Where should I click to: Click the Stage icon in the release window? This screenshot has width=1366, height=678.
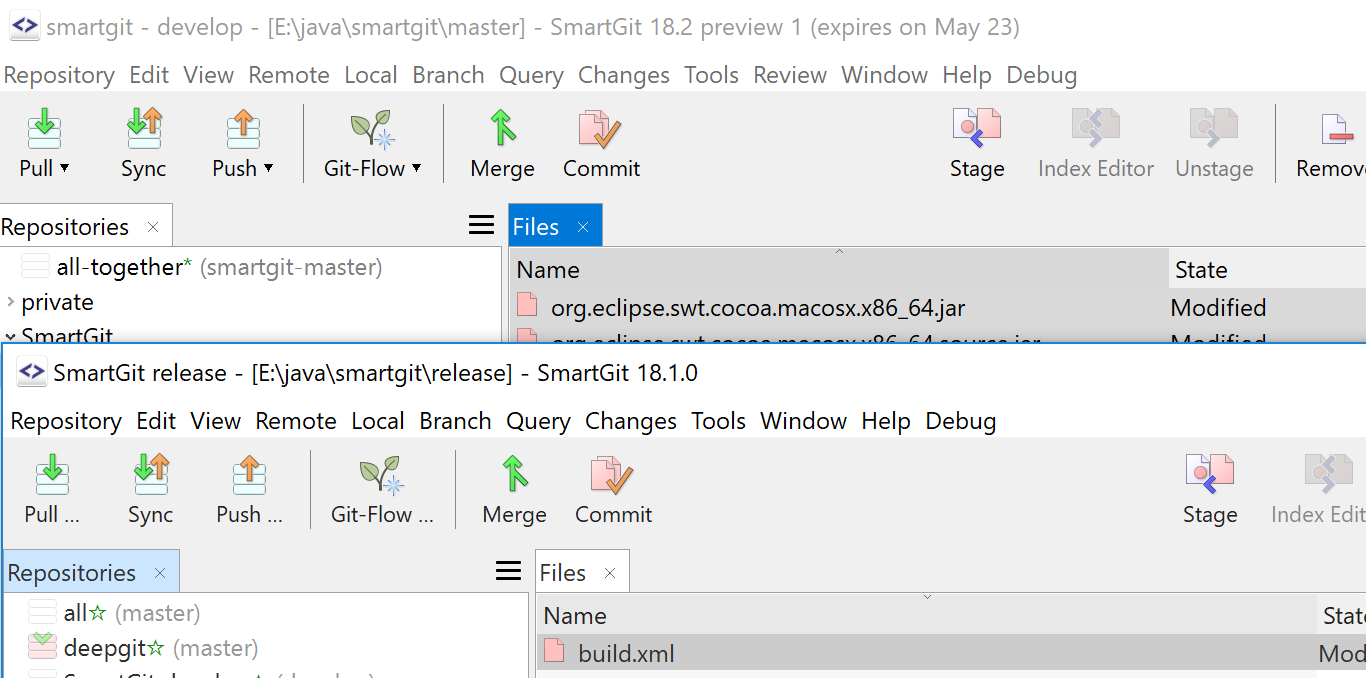click(1210, 474)
